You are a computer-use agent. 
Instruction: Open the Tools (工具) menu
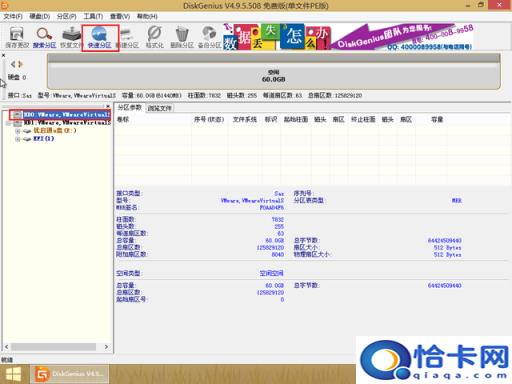93,16
